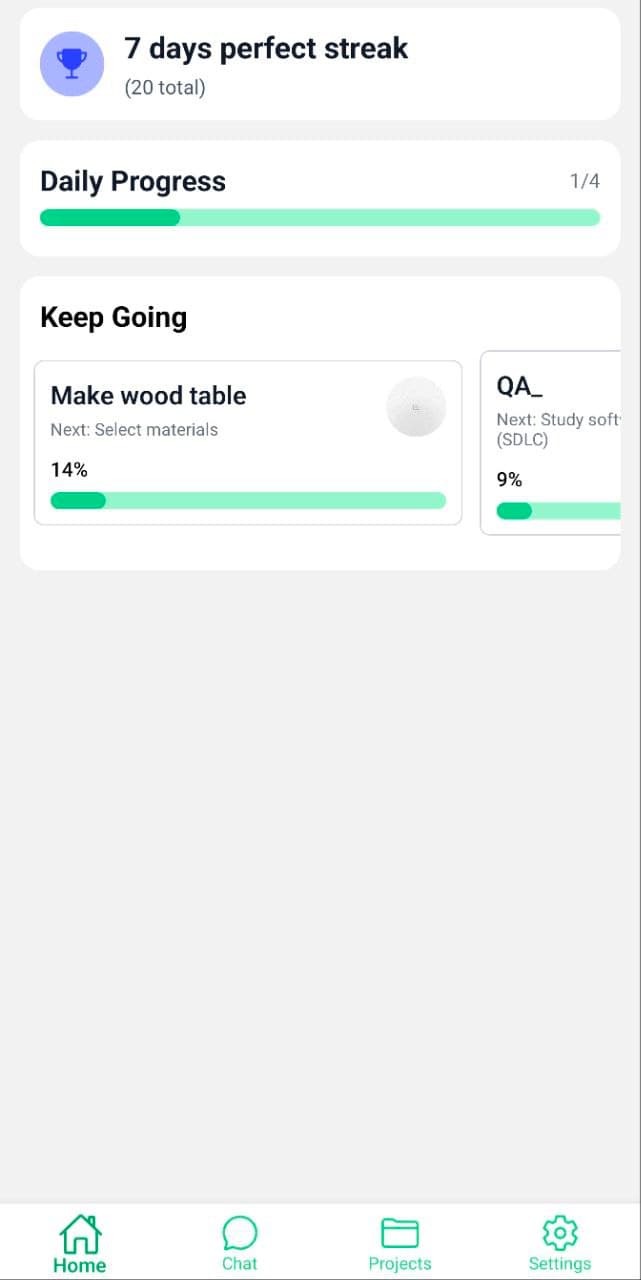Screen dimensions: 641x1280
Task: Tap the Next: Select materials step text
Action: click(135, 429)
